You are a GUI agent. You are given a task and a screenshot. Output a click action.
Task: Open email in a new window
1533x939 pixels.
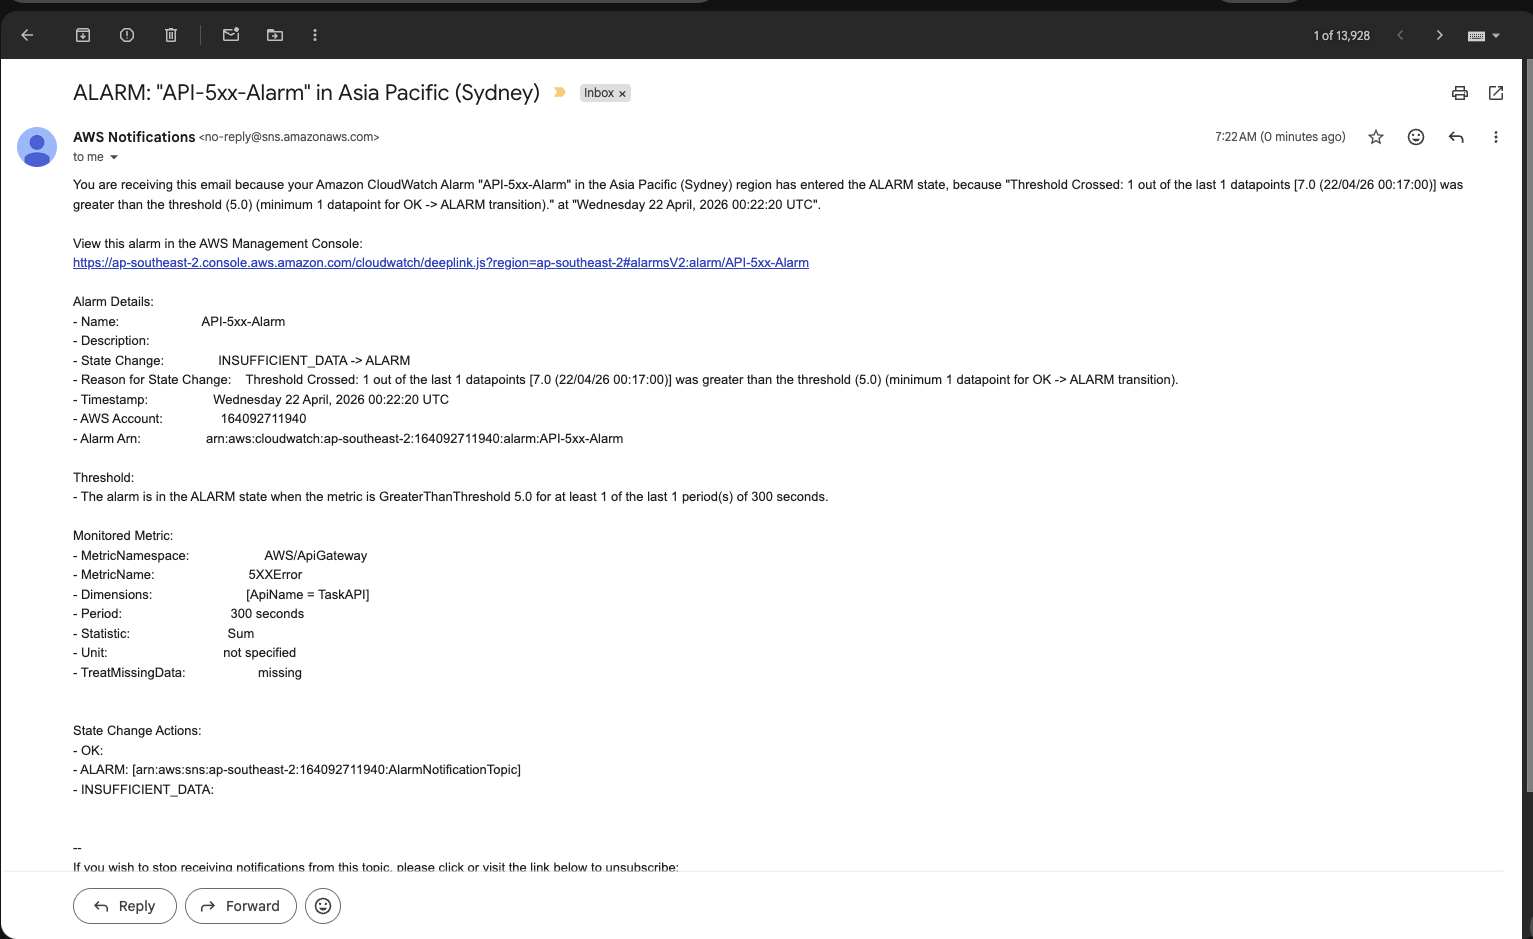coord(1496,92)
